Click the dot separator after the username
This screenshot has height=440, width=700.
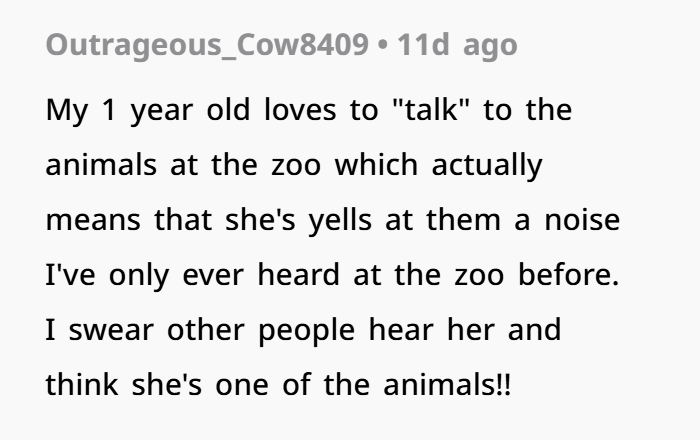click(x=383, y=46)
